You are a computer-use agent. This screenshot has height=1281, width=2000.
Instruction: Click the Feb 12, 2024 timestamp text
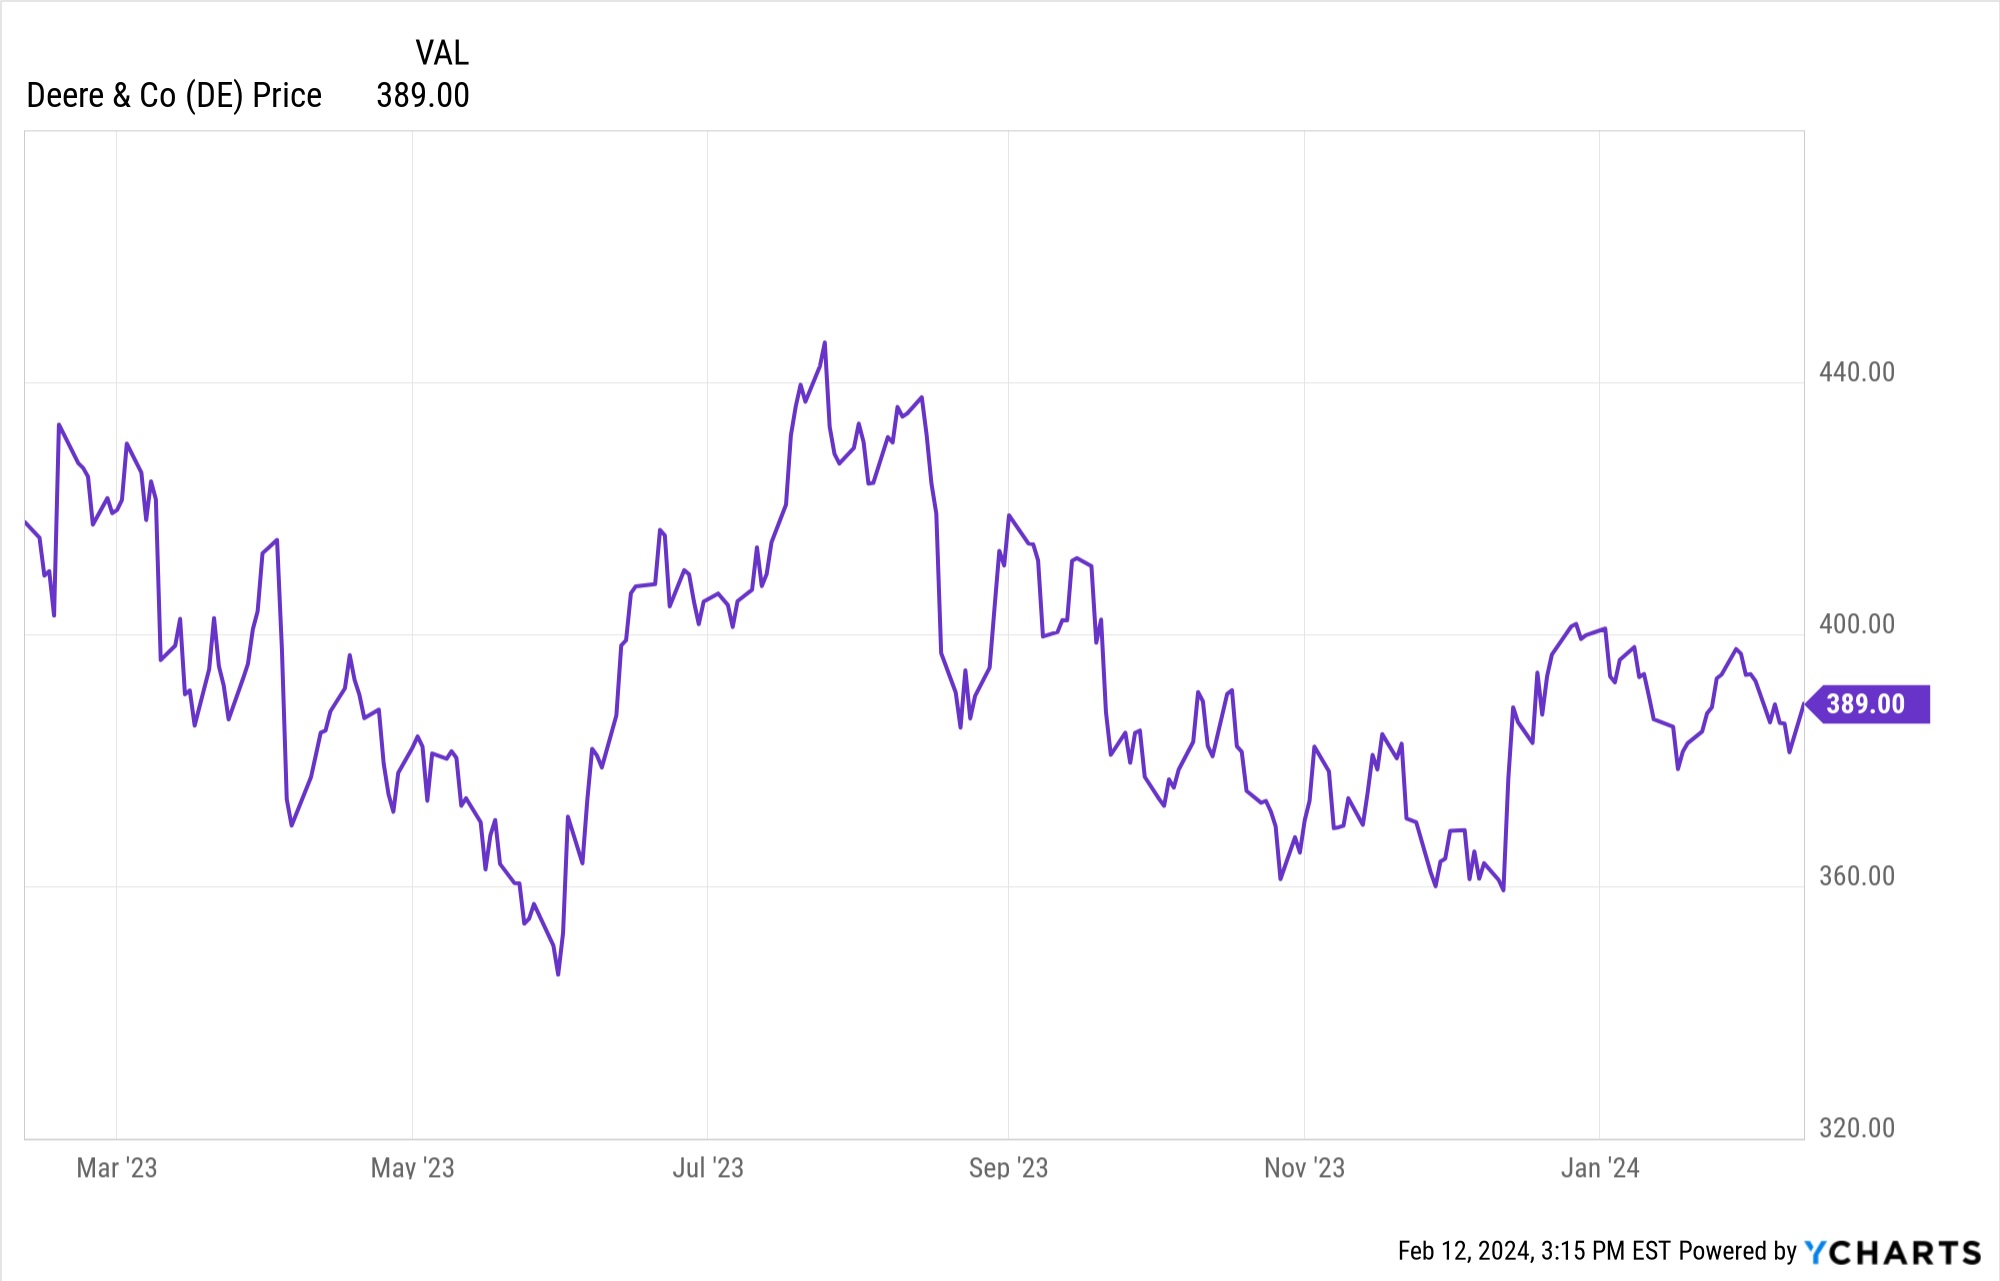pos(1533,1251)
